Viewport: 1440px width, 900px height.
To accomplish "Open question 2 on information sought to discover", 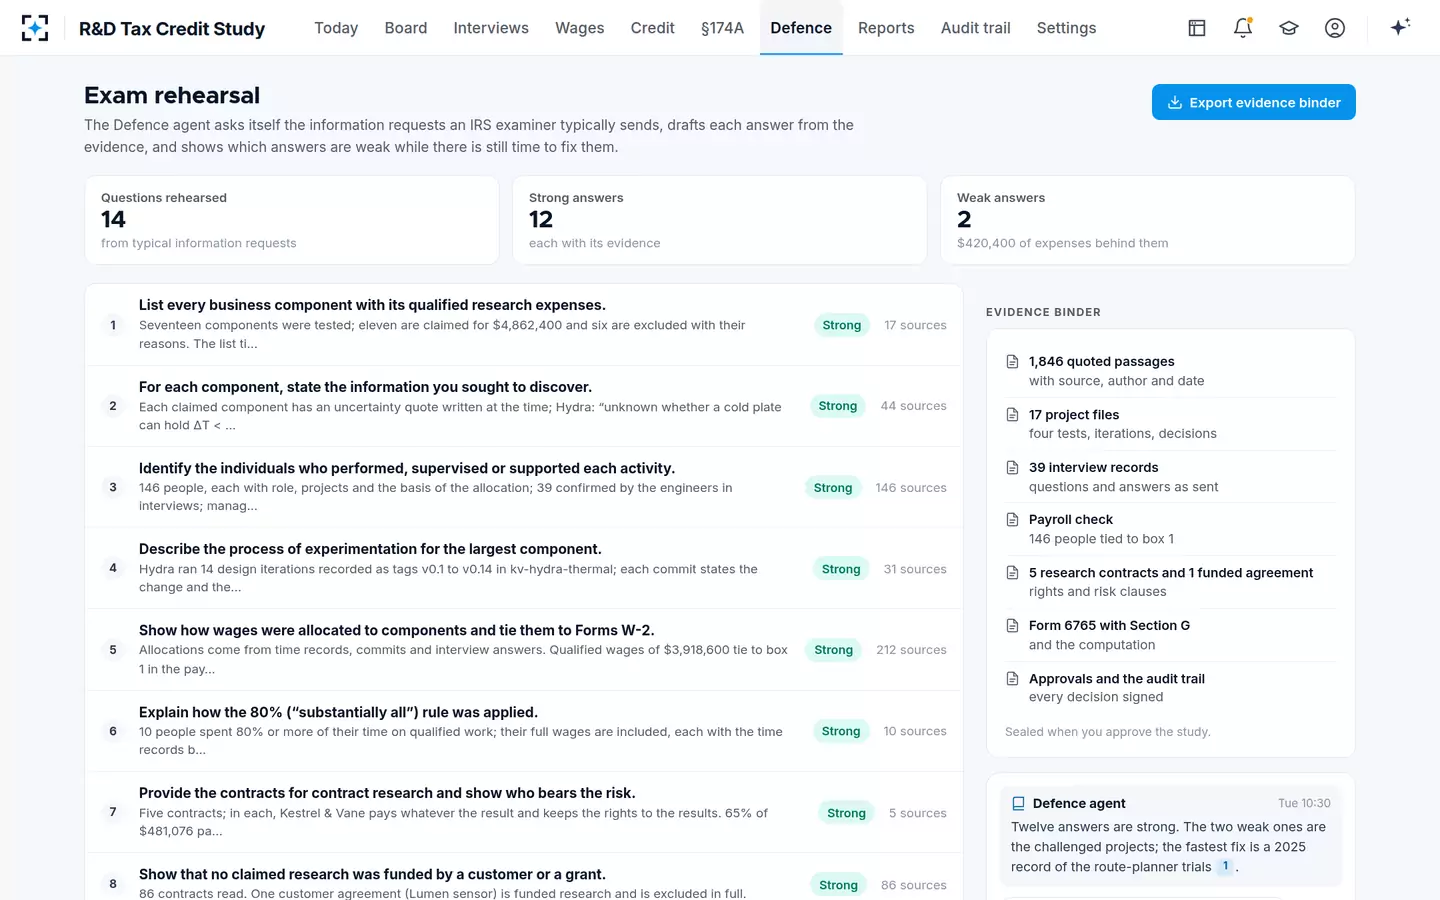I will pos(524,406).
